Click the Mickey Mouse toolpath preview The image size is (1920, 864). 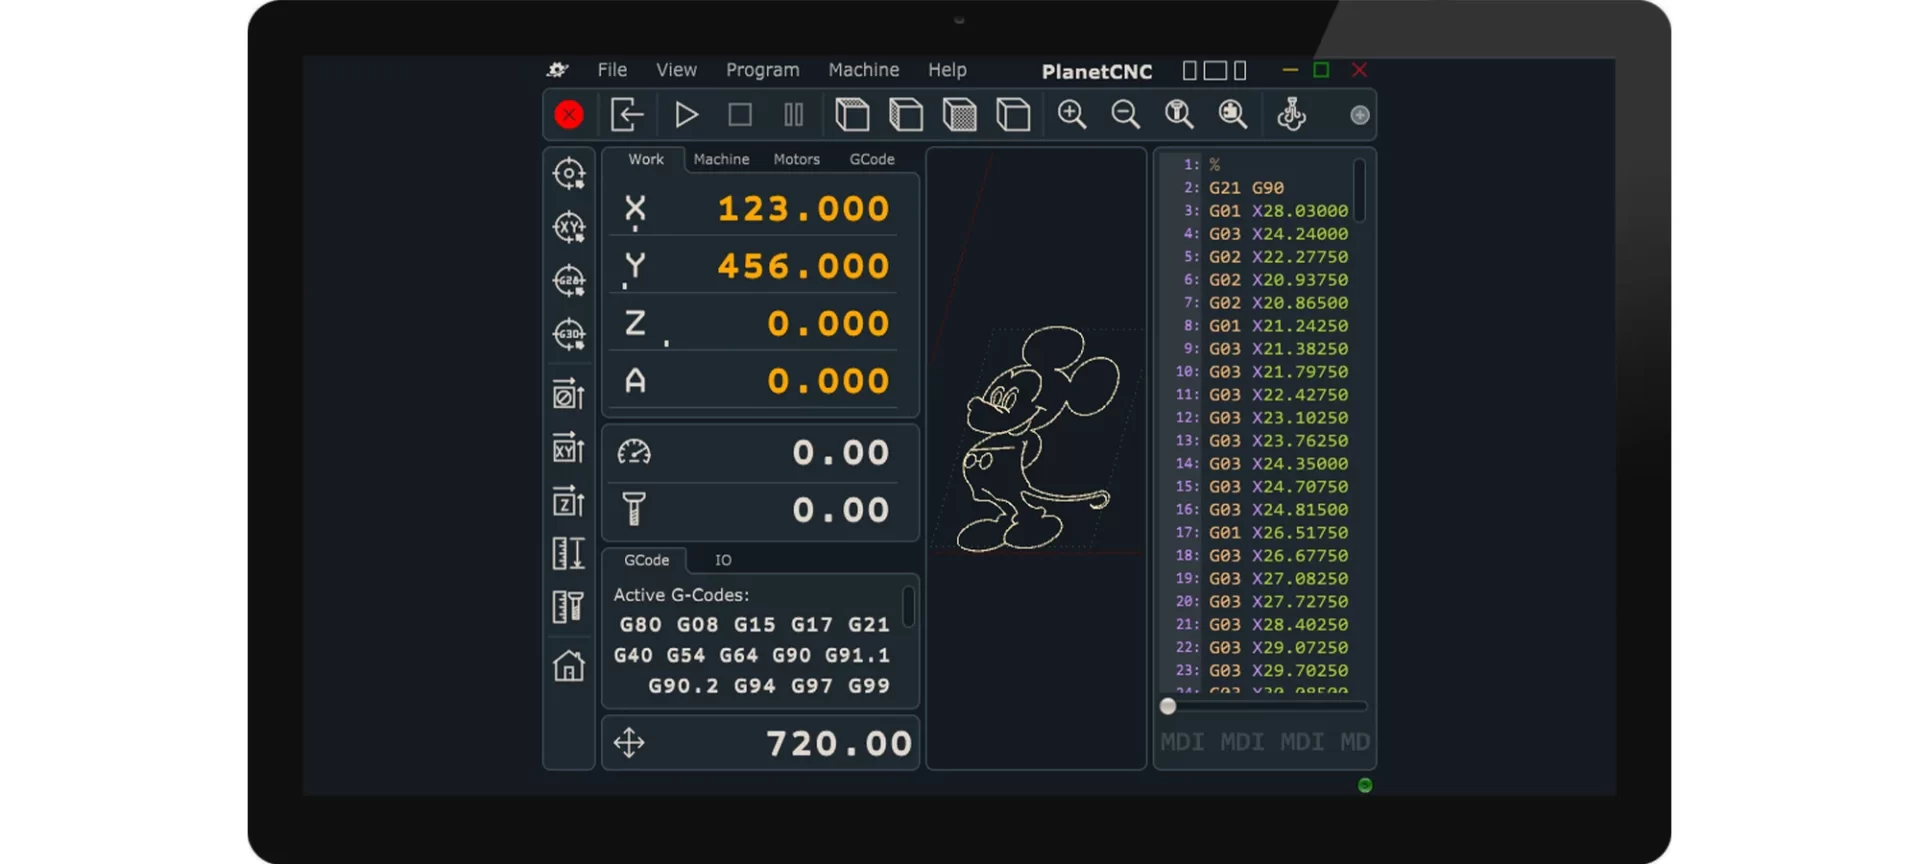[1038, 438]
